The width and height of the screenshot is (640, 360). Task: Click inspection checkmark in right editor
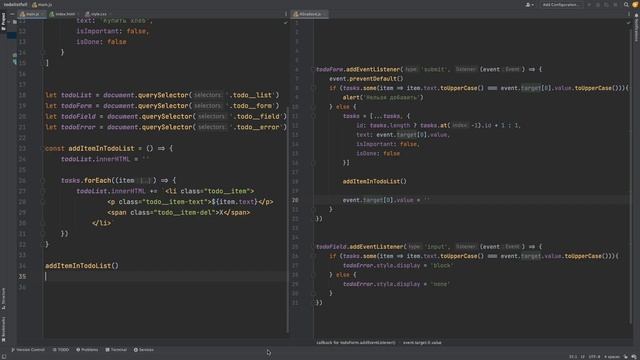(x=628, y=23)
